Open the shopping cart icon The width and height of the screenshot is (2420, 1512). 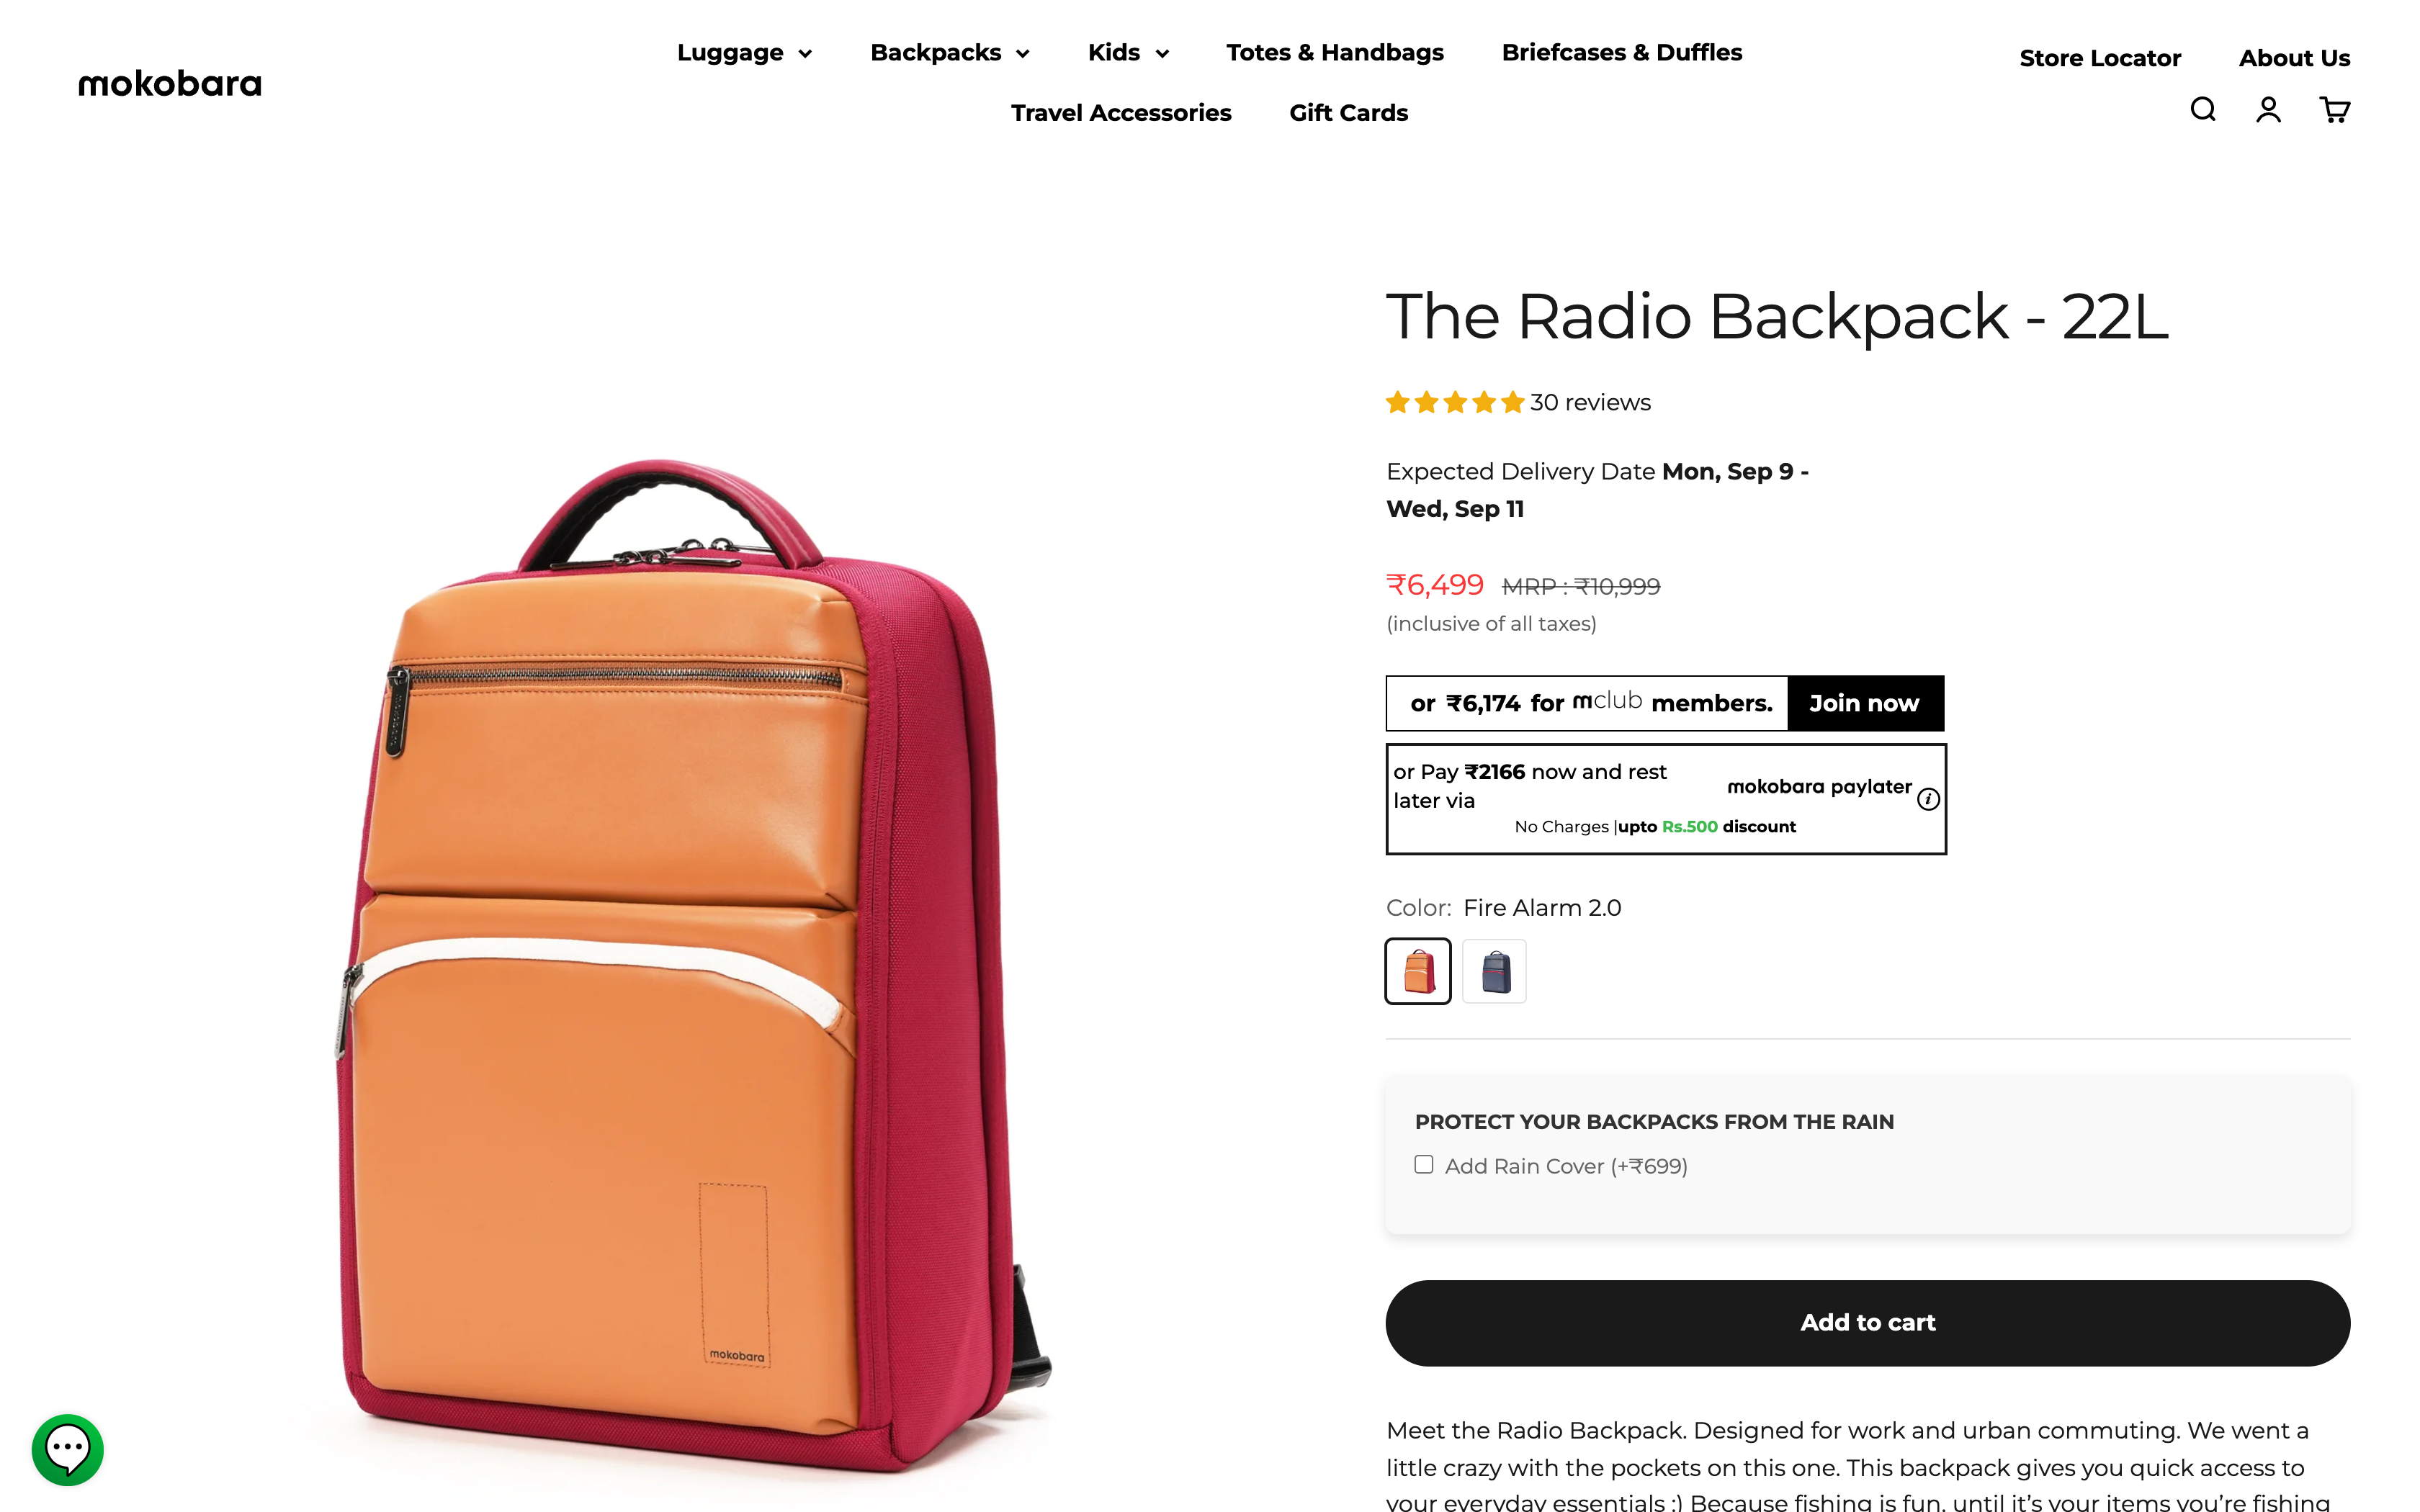[2334, 109]
